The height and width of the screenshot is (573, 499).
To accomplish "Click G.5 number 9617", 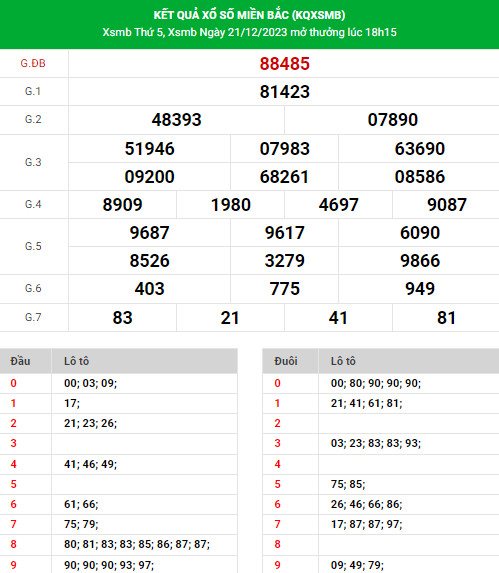I will [x=285, y=233].
